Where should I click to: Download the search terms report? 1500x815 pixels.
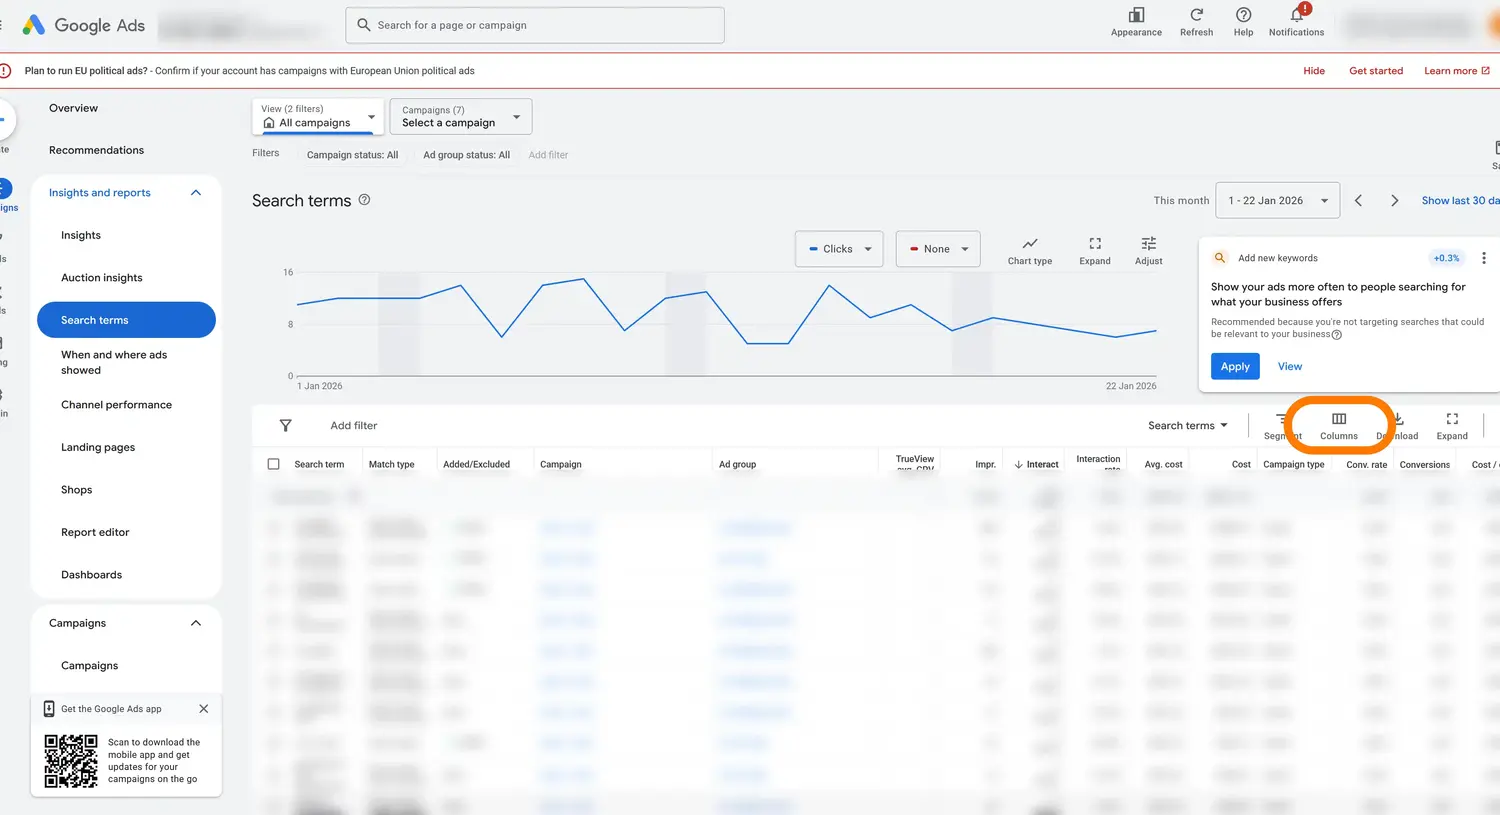point(1396,426)
